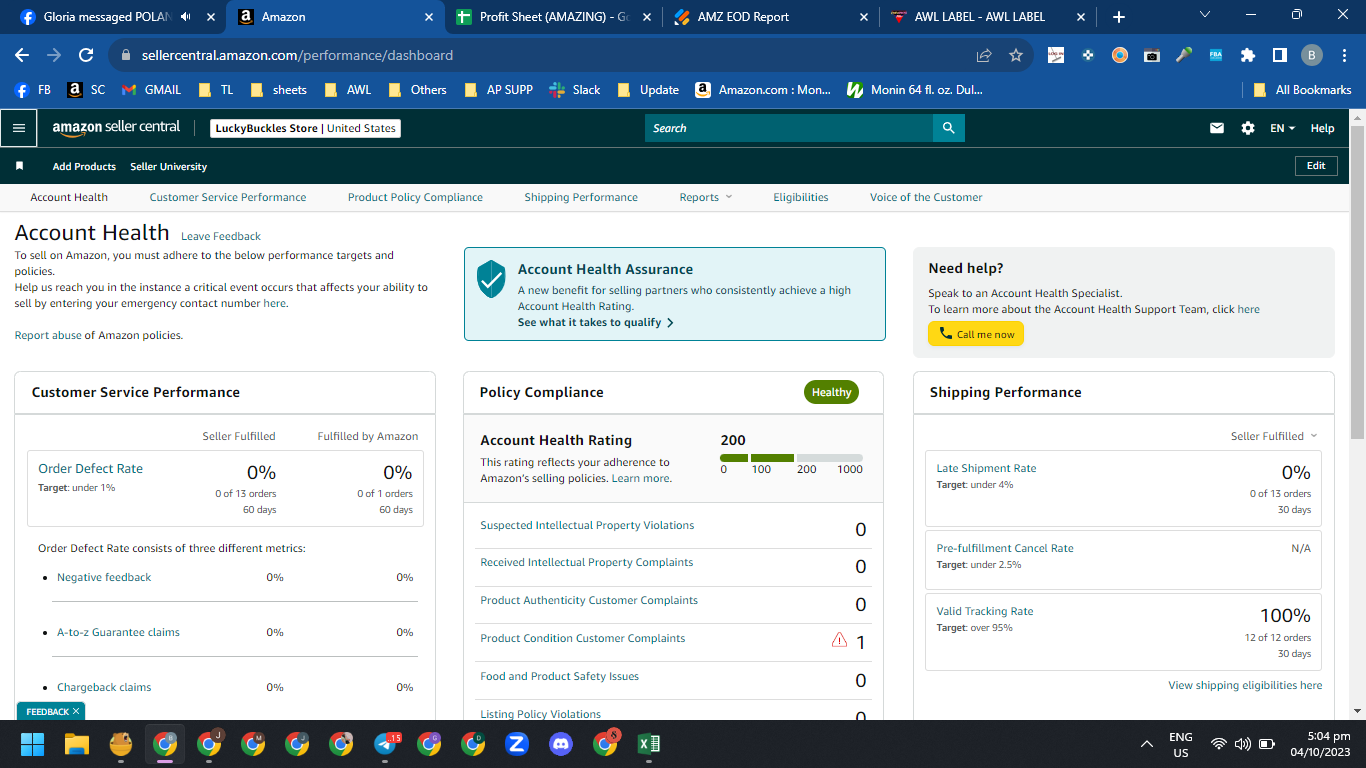The height and width of the screenshot is (768, 1366).
Task: Open the FB bookmark in bookmarks bar
Action: pos(33,90)
